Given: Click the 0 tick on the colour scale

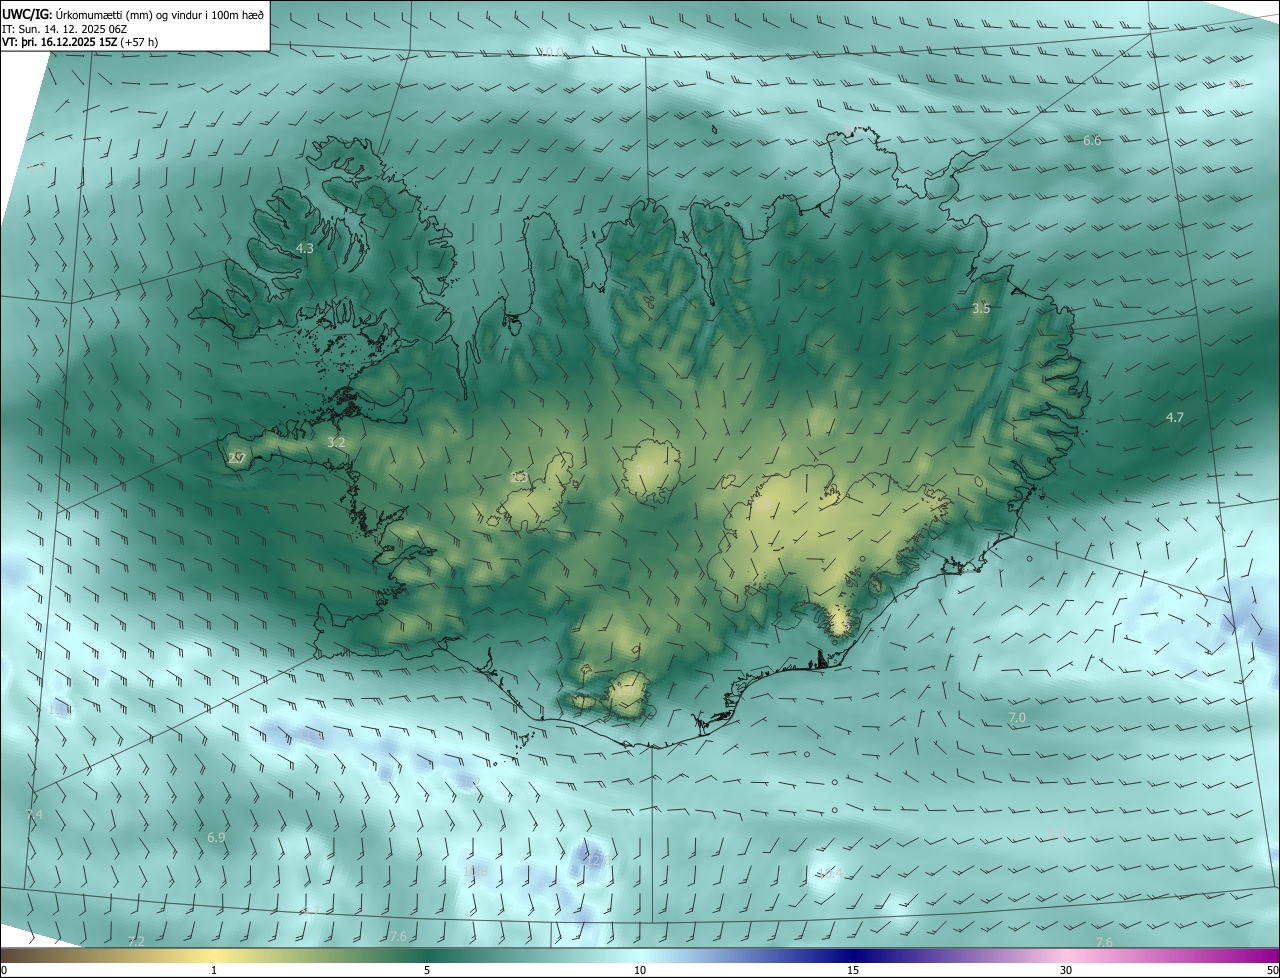Looking at the screenshot, I should 4,970.
